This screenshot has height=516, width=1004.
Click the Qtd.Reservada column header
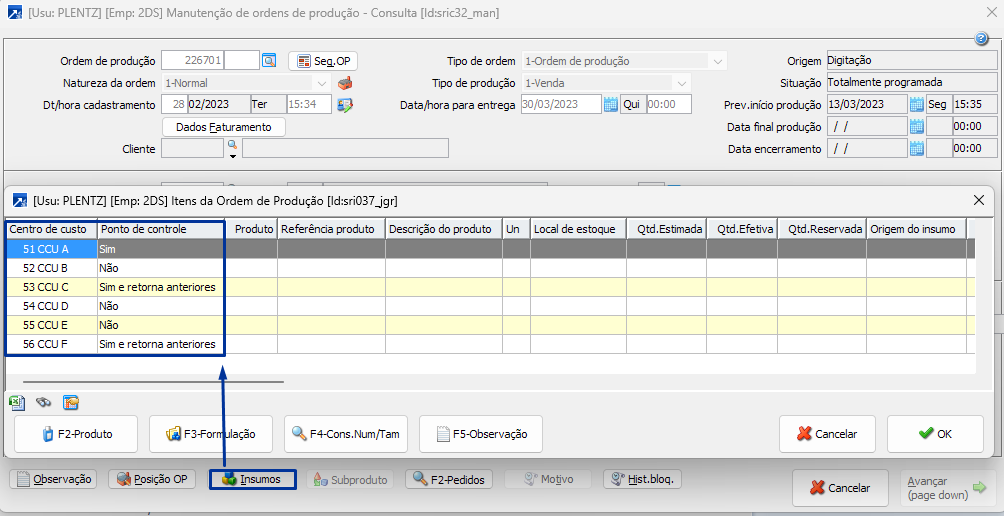point(822,229)
